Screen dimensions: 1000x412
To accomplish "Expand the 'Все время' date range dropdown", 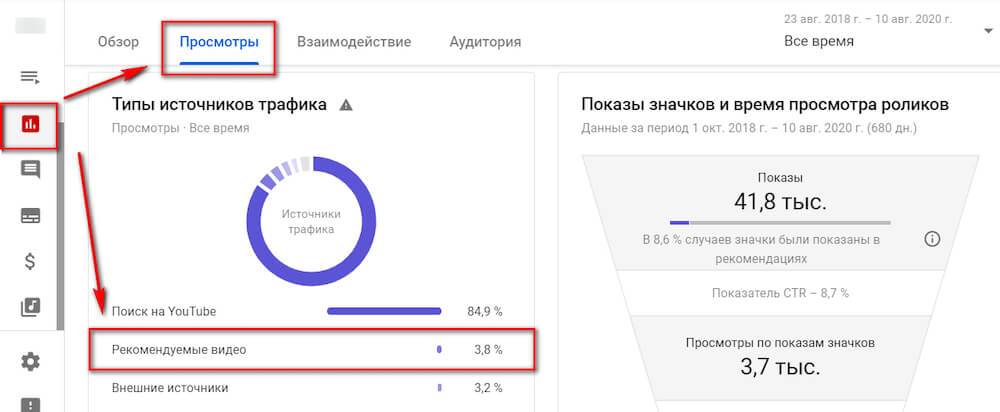I will (x=986, y=31).
